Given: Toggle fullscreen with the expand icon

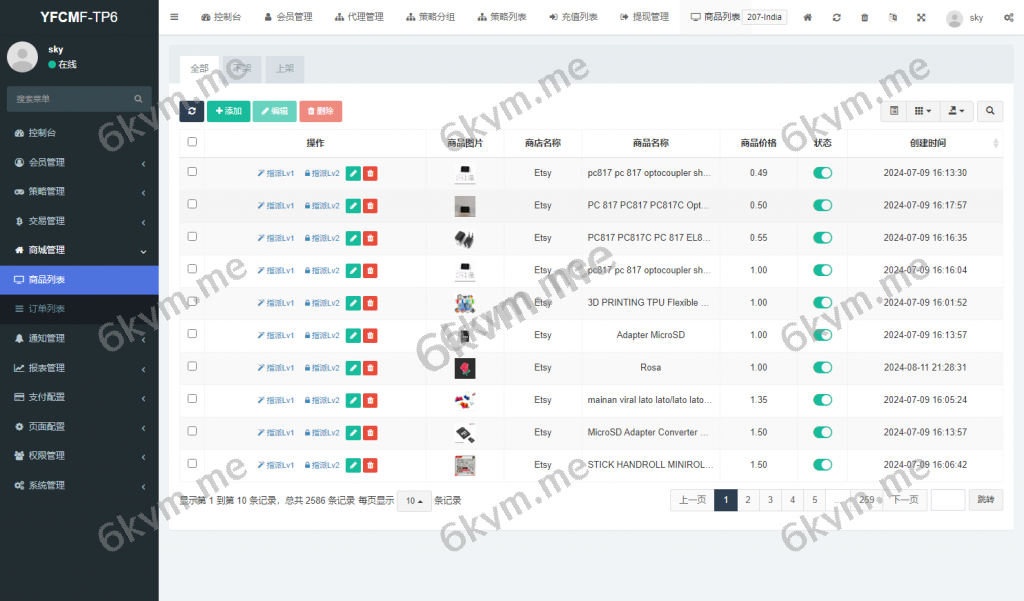Looking at the screenshot, I should click(x=921, y=17).
